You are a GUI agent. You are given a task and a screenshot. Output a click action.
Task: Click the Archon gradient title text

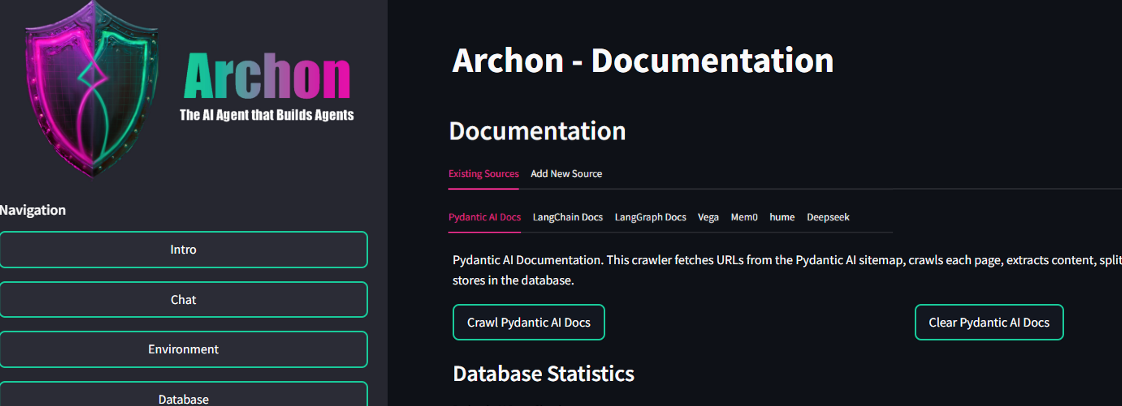(268, 77)
